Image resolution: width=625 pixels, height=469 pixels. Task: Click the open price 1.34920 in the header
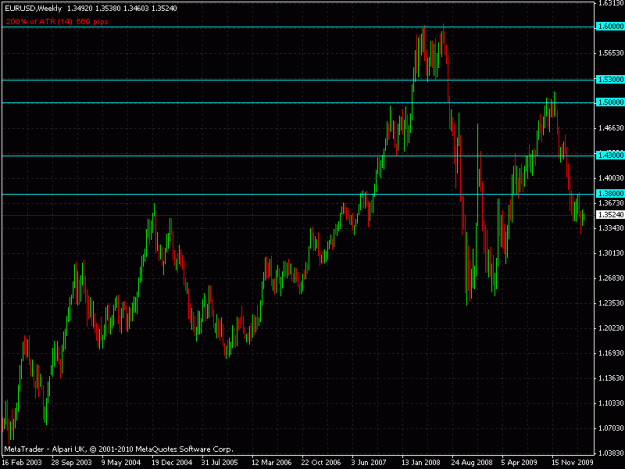pyautogui.click(x=80, y=8)
